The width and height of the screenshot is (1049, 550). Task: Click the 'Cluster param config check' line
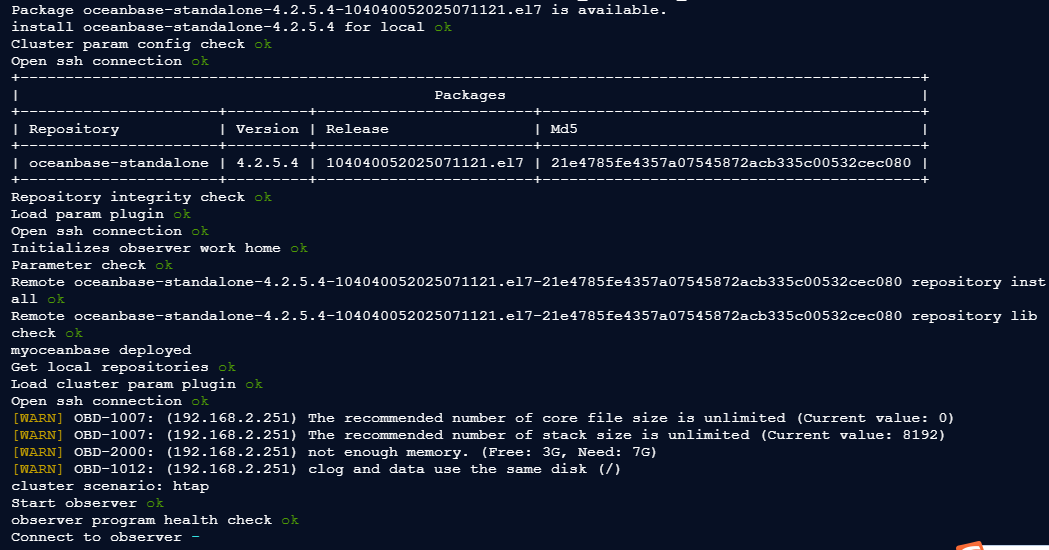tap(128, 44)
